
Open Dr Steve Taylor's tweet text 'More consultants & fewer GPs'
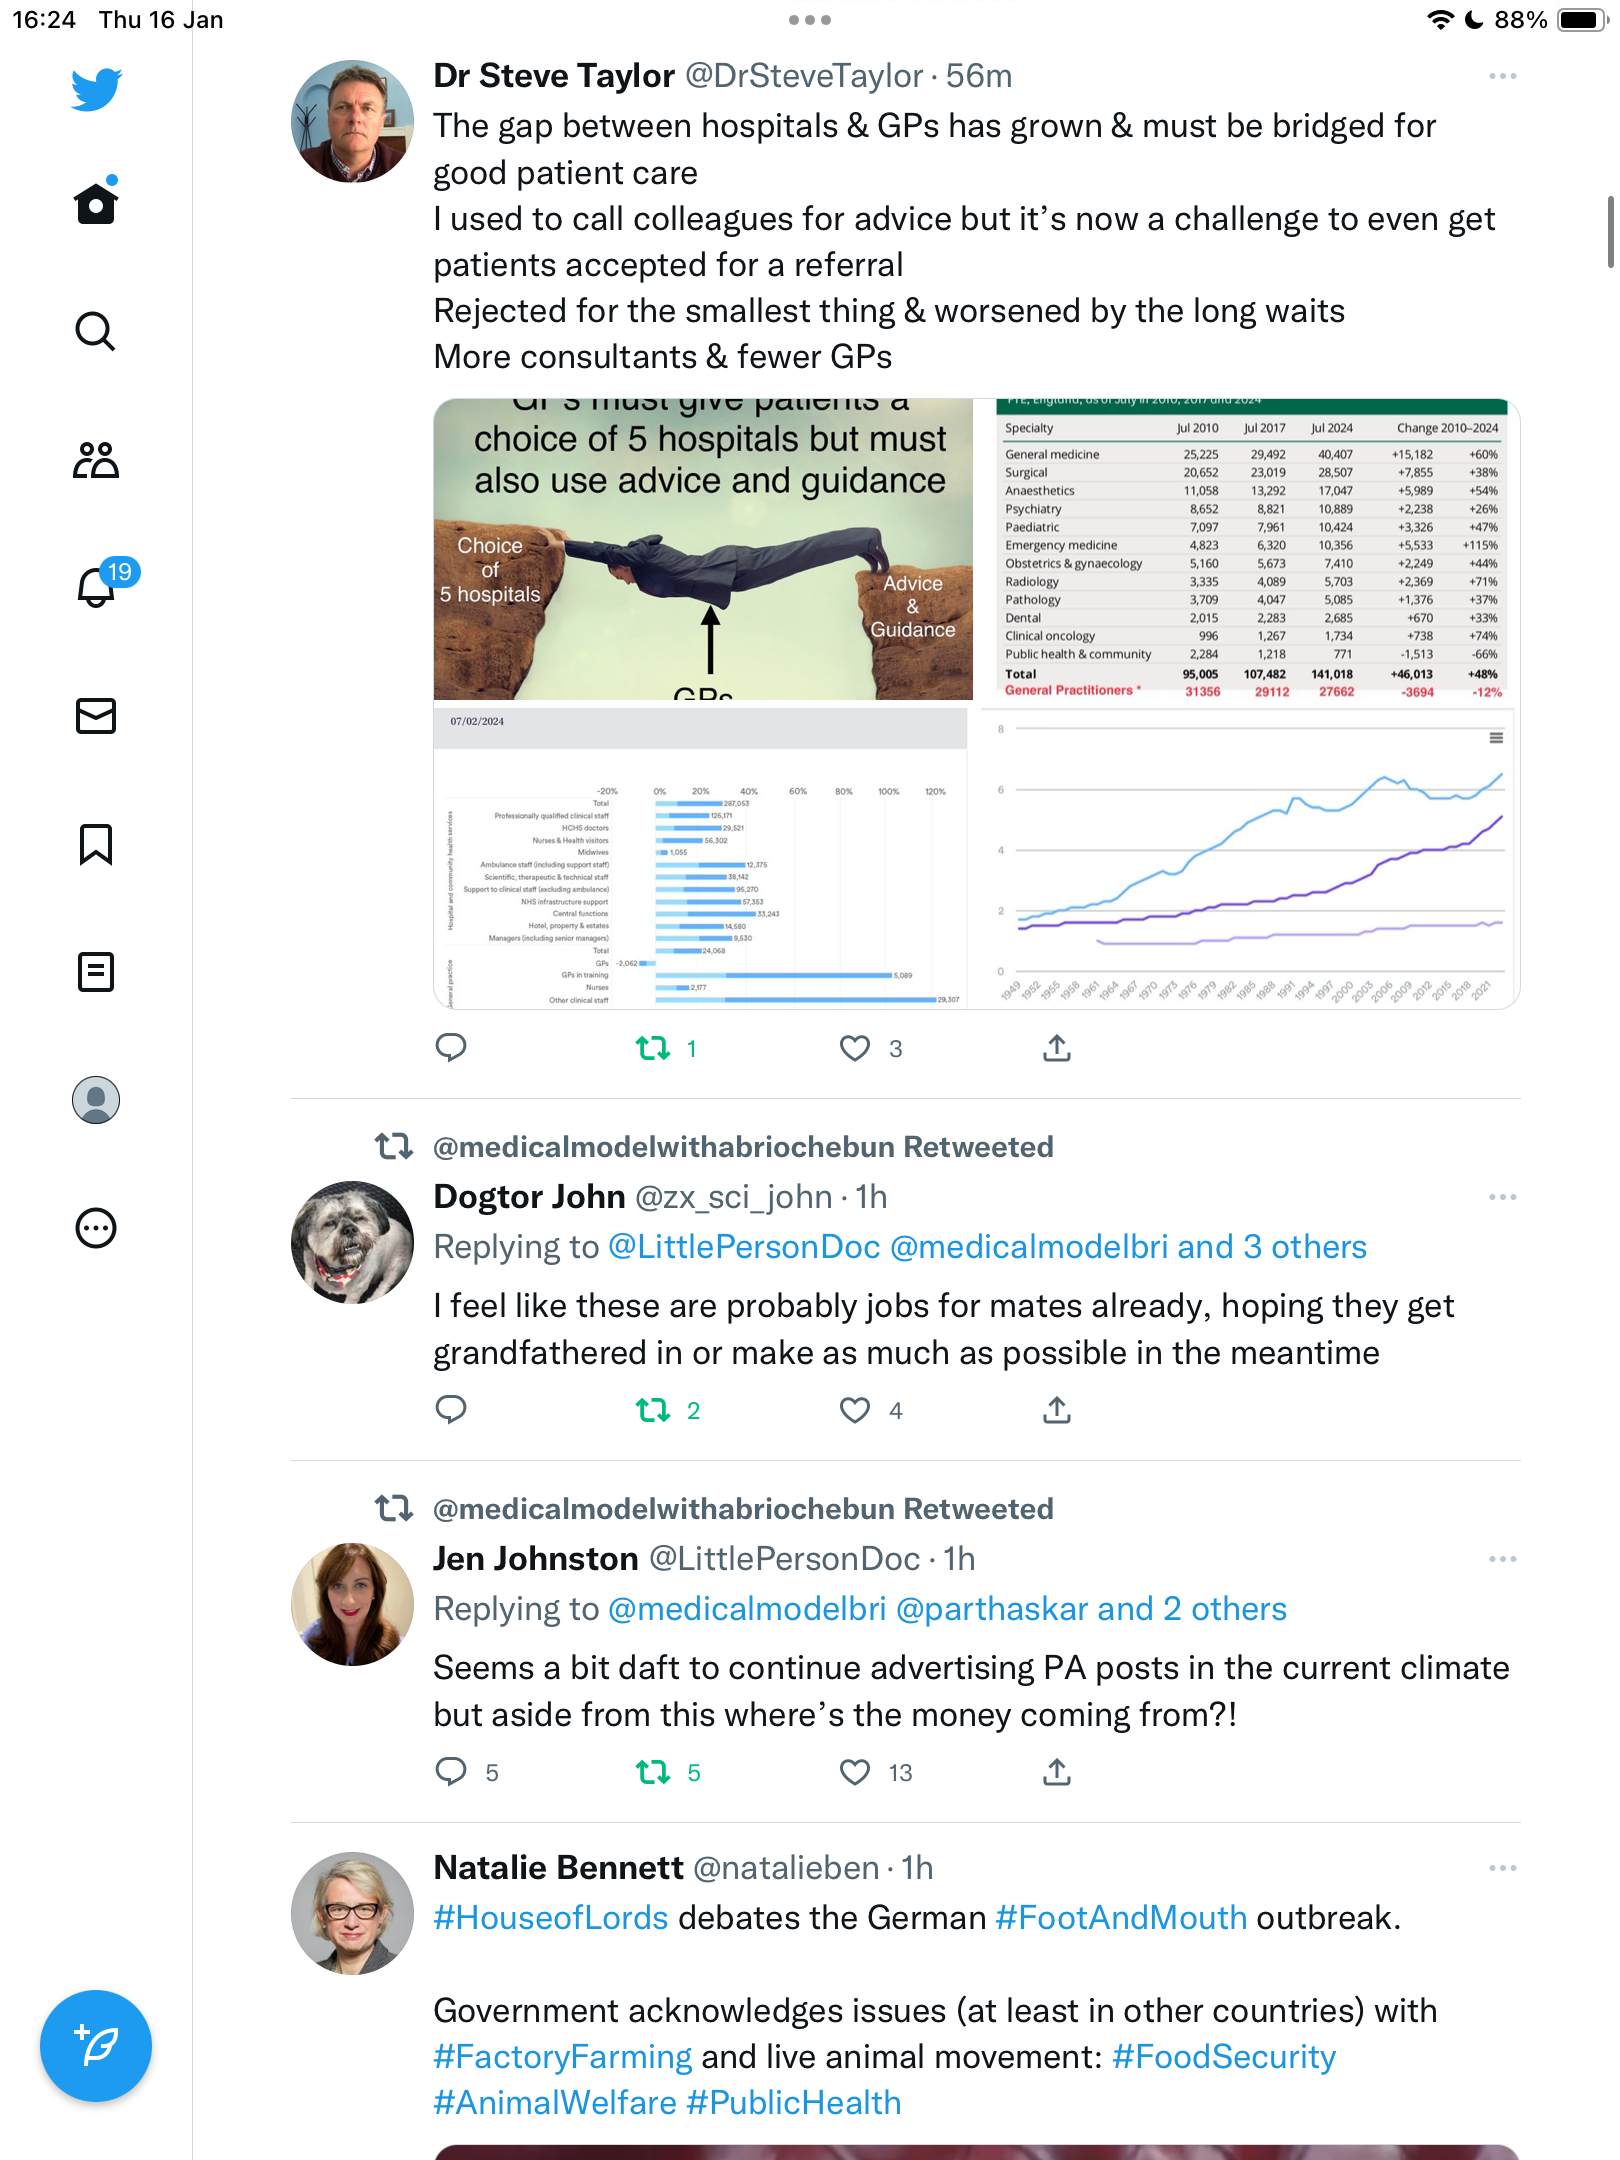(663, 357)
